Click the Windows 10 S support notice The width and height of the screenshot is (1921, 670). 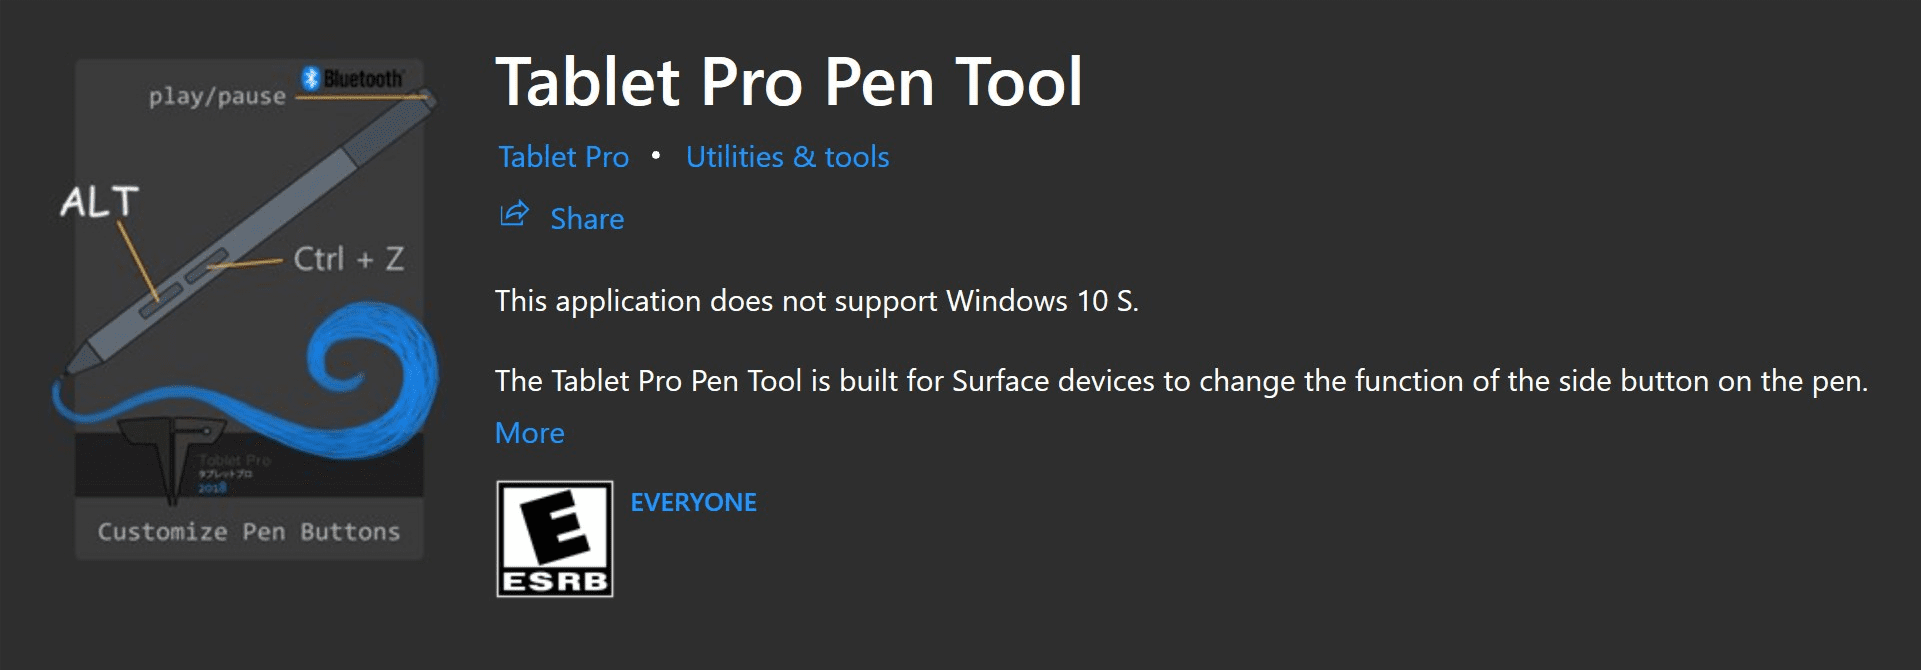[816, 301]
